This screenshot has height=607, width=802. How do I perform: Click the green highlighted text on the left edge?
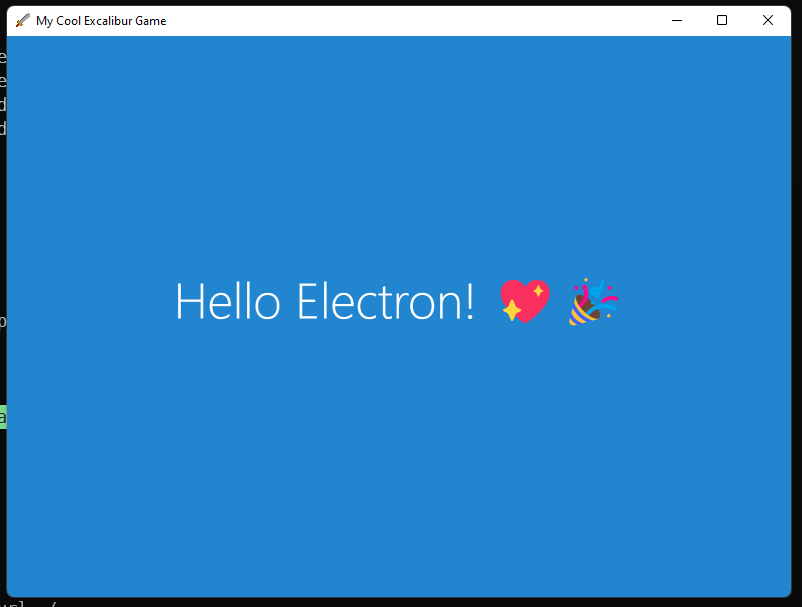(x=5, y=416)
